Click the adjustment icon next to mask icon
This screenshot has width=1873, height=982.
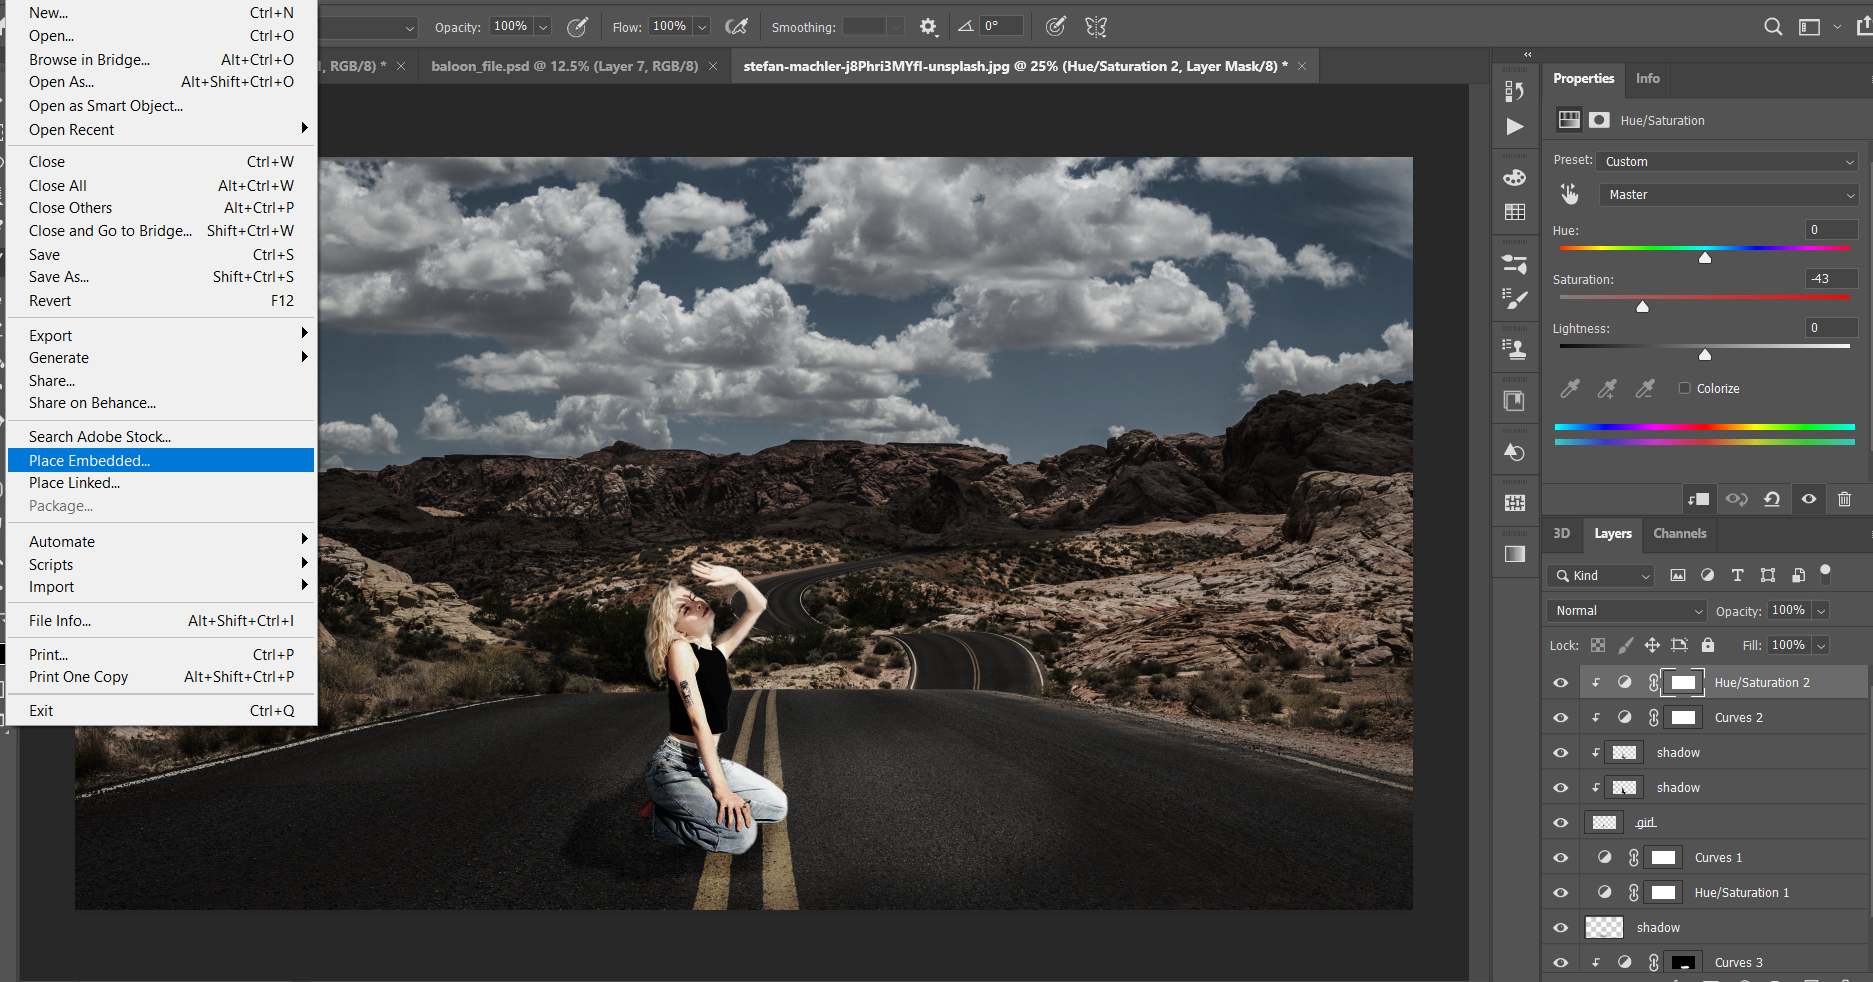[x=1570, y=120]
